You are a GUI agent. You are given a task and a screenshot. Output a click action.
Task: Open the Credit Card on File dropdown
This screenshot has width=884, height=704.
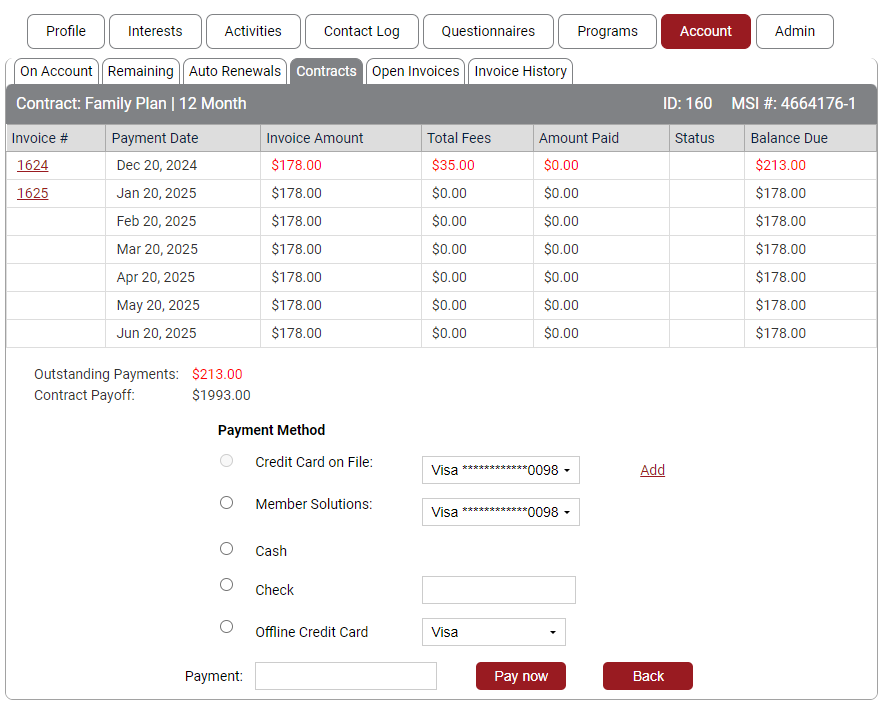(500, 470)
